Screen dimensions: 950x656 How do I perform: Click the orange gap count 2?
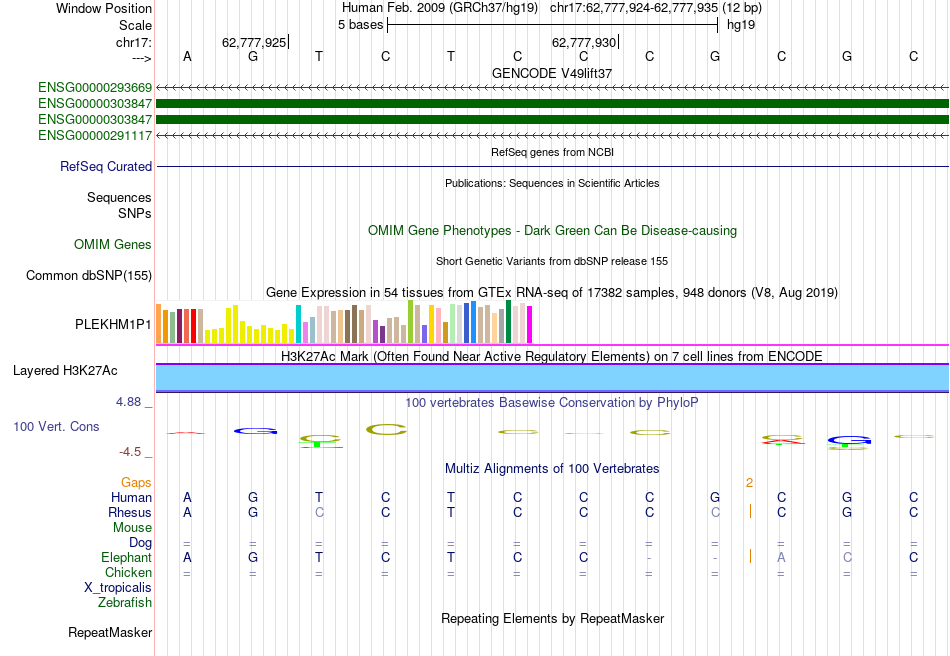749,483
